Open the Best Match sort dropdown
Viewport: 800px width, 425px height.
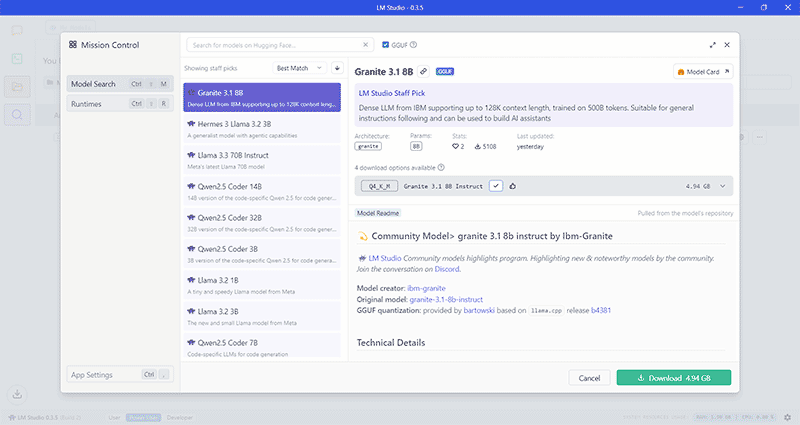click(299, 68)
